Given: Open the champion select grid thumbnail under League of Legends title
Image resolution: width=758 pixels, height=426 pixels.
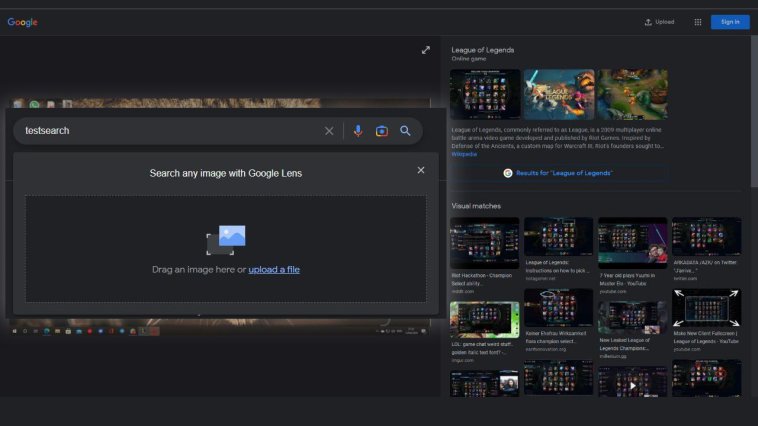Looking at the screenshot, I should tap(485, 94).
